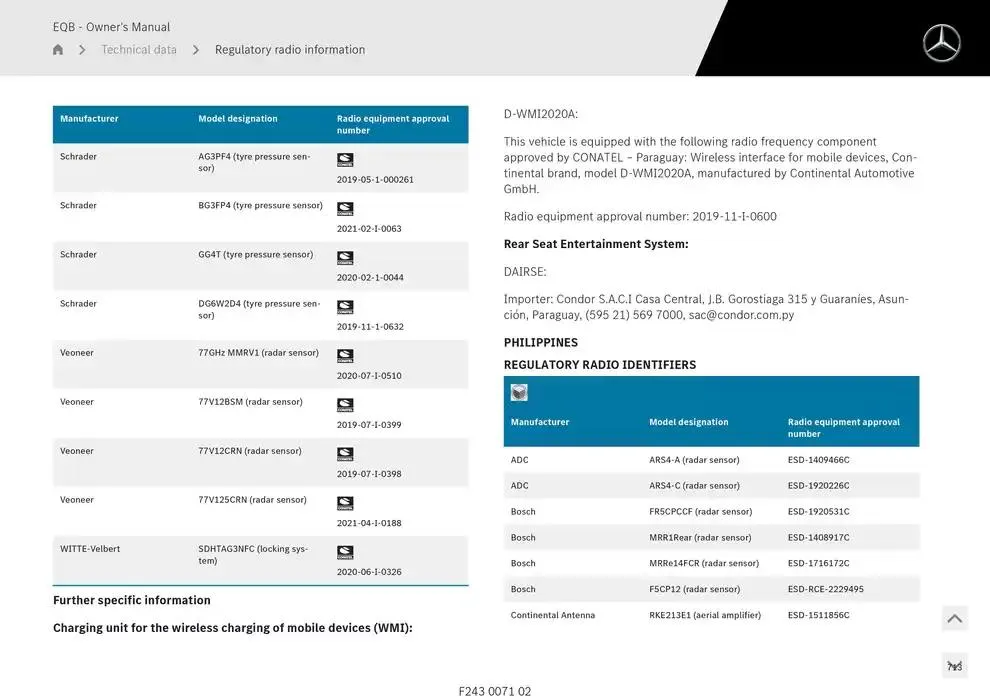Click the approval icon in the 77V12BSM row
The height and width of the screenshot is (700, 990).
pyautogui.click(x=344, y=405)
